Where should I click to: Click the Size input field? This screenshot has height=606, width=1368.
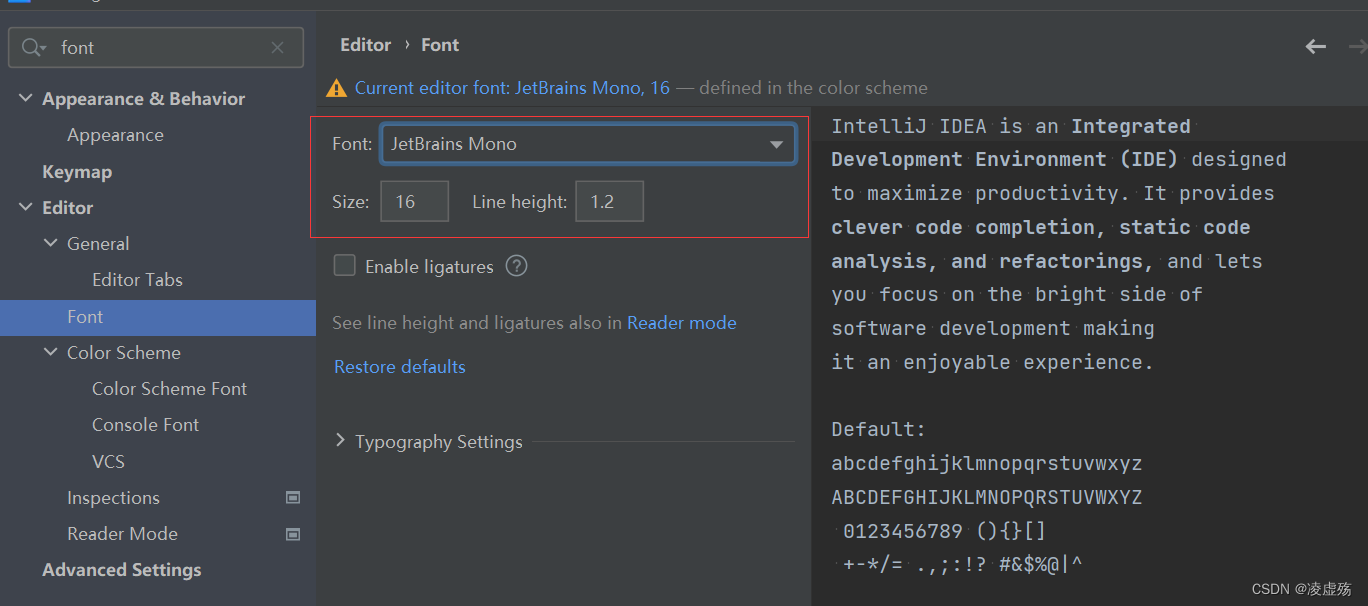(x=415, y=202)
